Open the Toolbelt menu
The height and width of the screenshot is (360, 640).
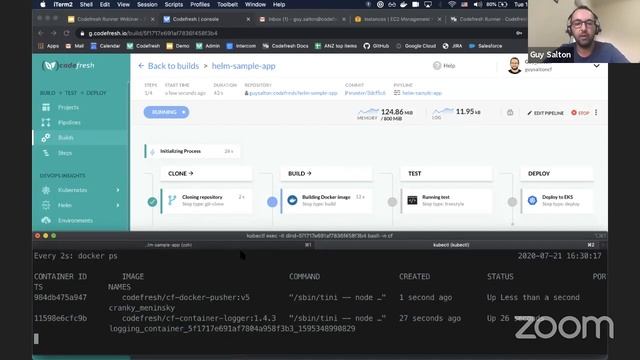(x=227, y=4)
